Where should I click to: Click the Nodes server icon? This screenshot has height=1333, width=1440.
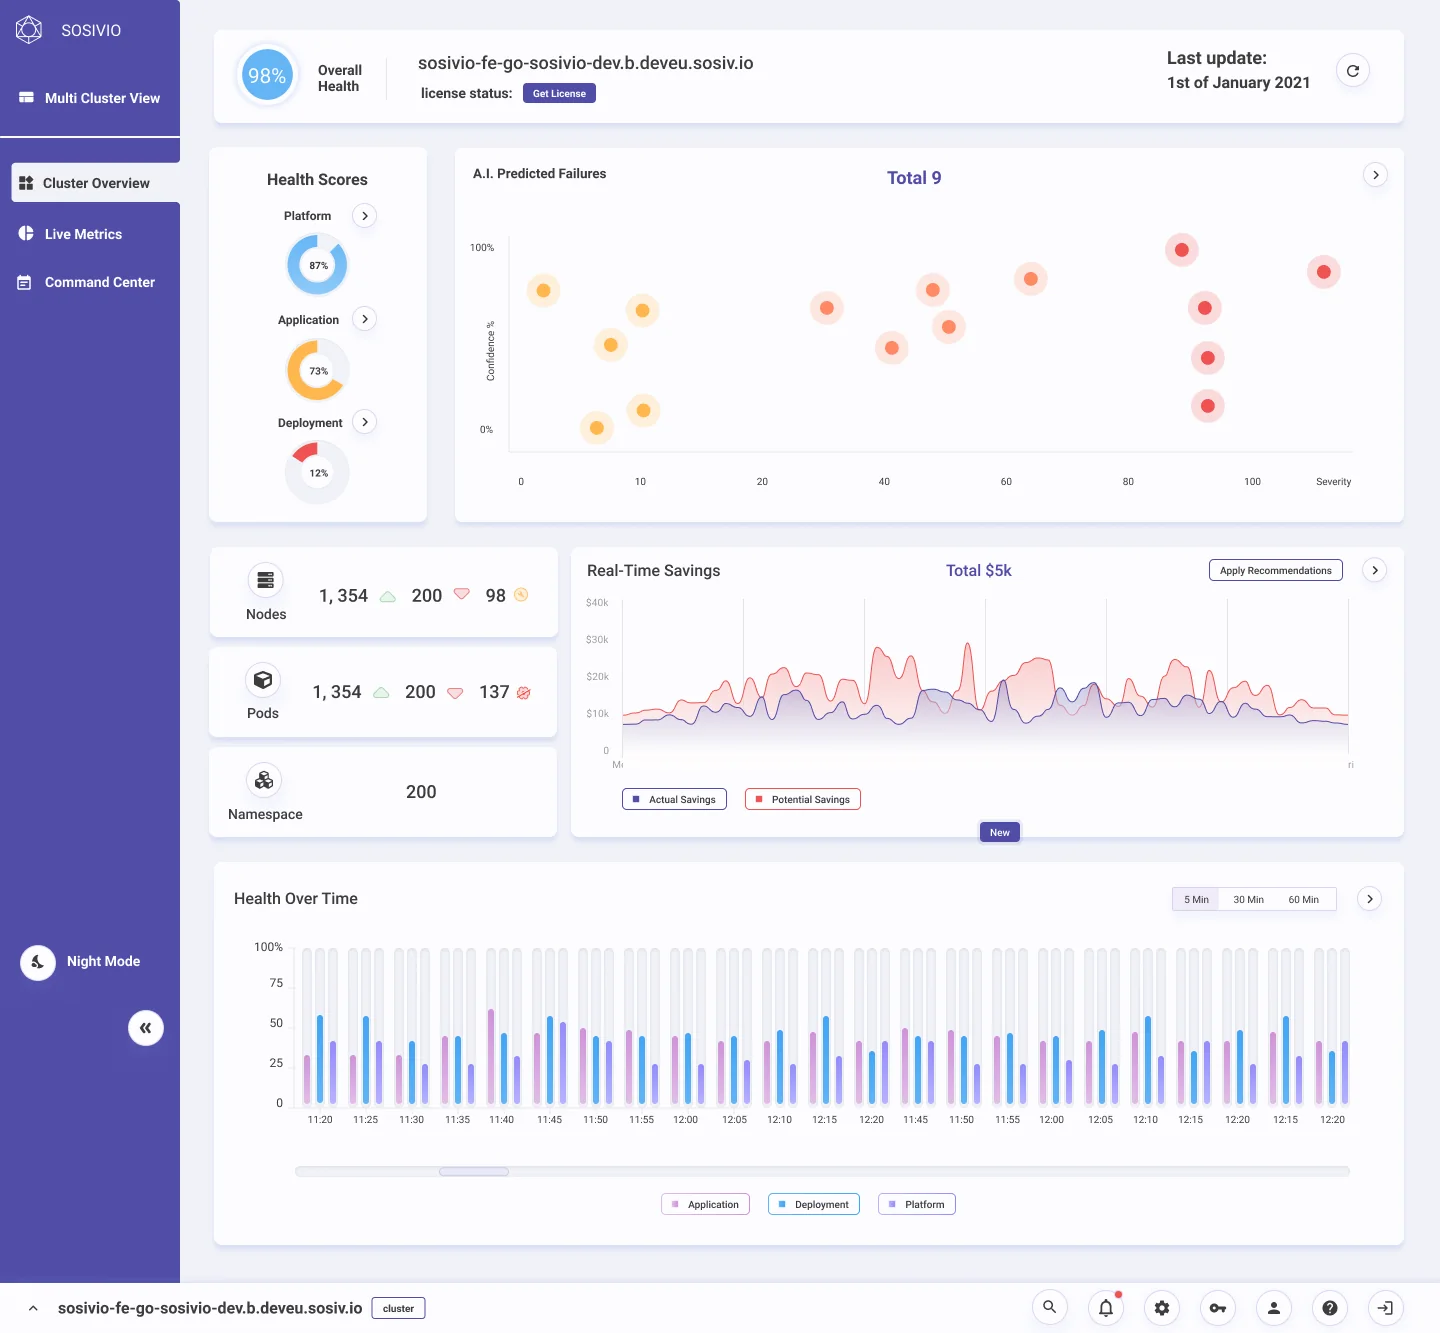(x=265, y=580)
